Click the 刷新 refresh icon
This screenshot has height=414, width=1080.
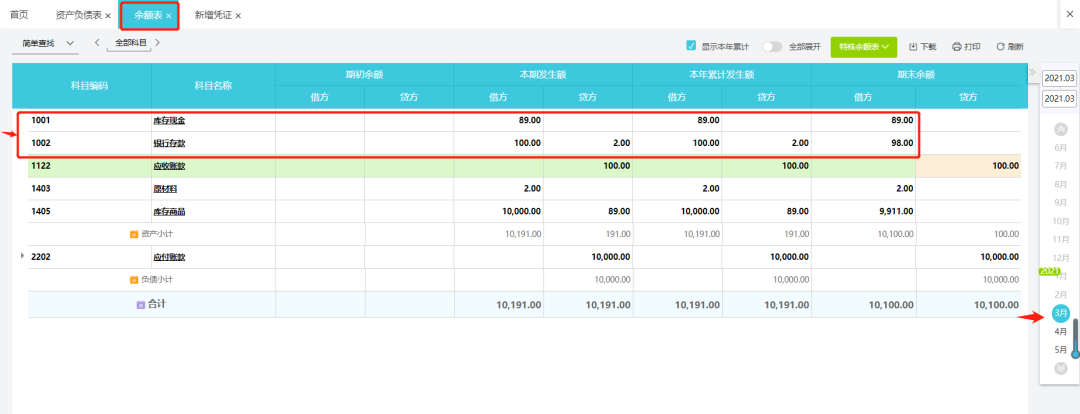(x=999, y=47)
